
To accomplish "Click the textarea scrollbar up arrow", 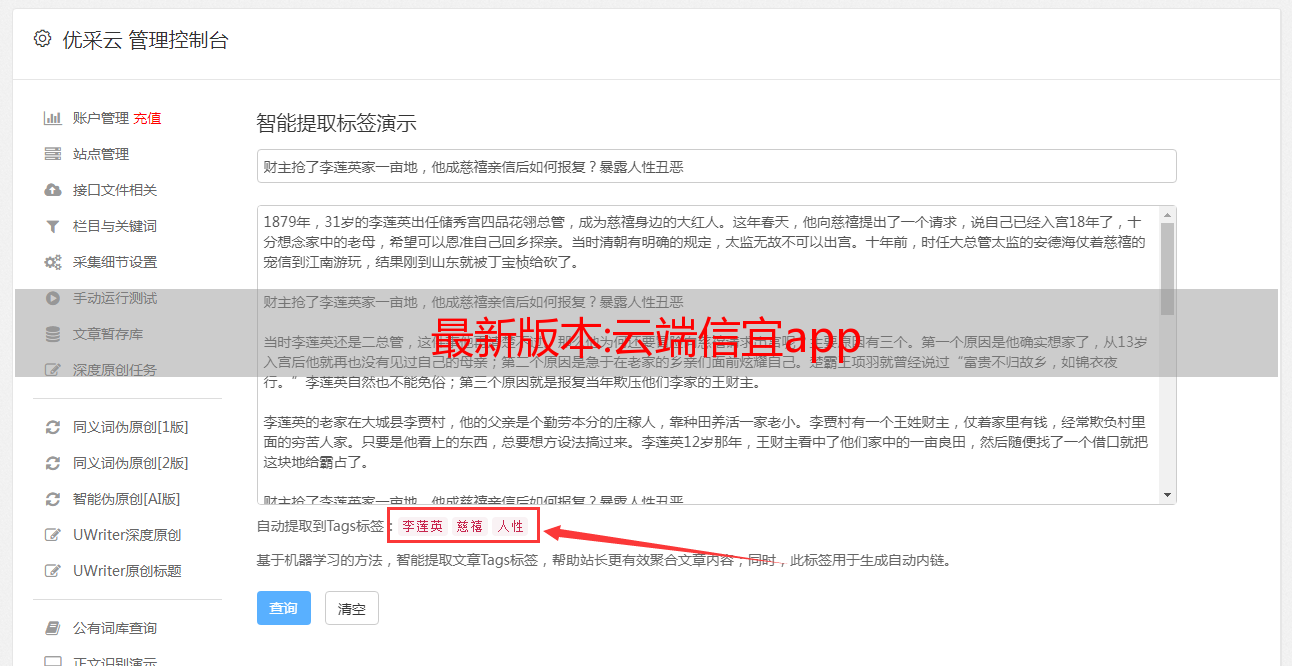I will click(x=1167, y=215).
